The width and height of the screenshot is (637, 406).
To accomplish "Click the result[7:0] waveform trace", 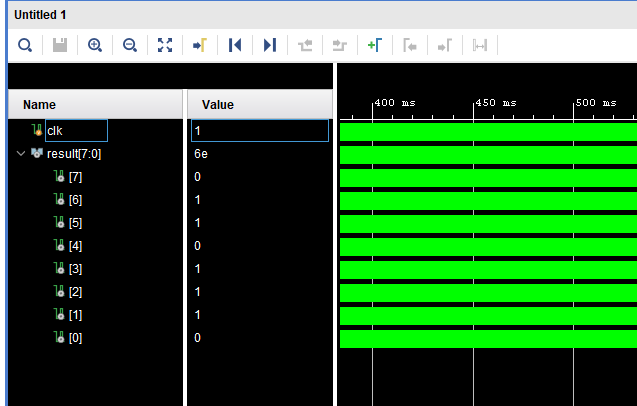I will (488, 155).
